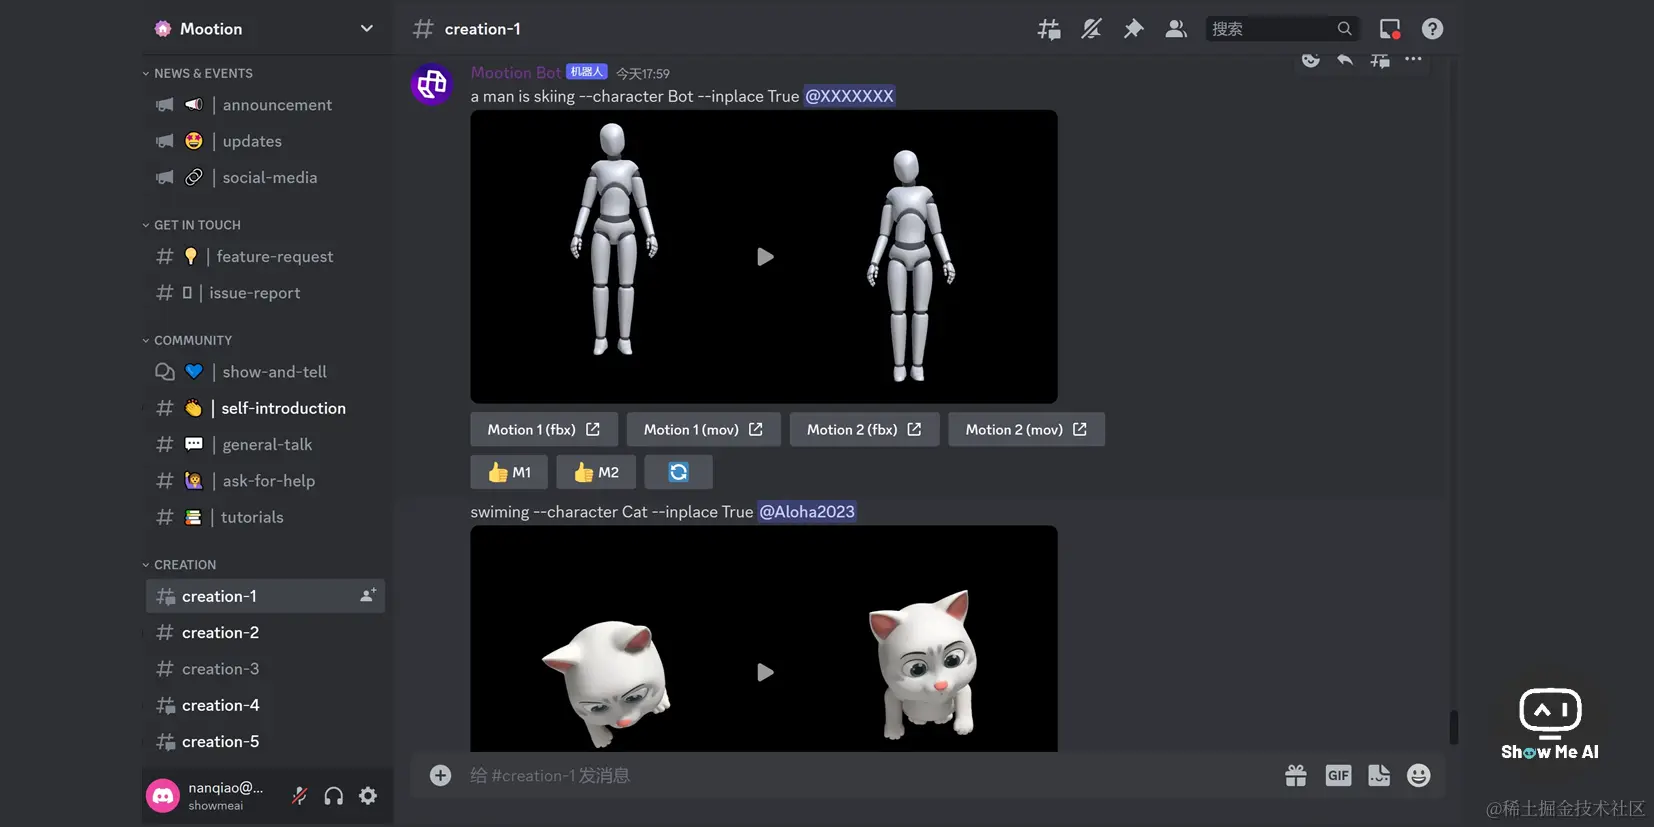Toggle notification settings bell icon
Image resolution: width=1654 pixels, height=827 pixels.
click(x=1091, y=29)
